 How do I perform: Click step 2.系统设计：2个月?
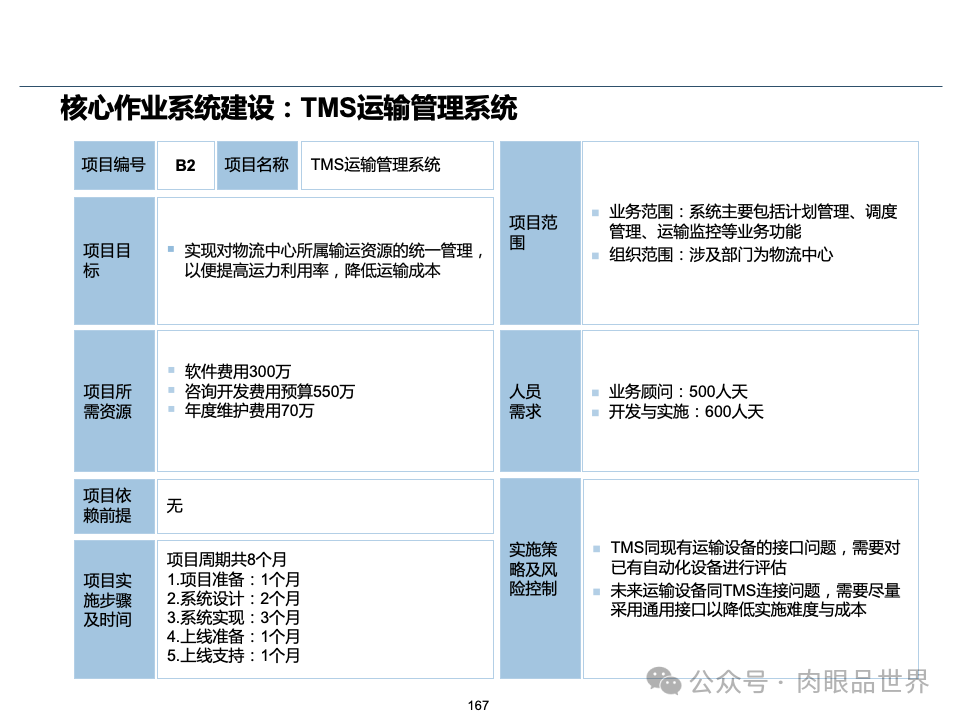tap(233, 598)
